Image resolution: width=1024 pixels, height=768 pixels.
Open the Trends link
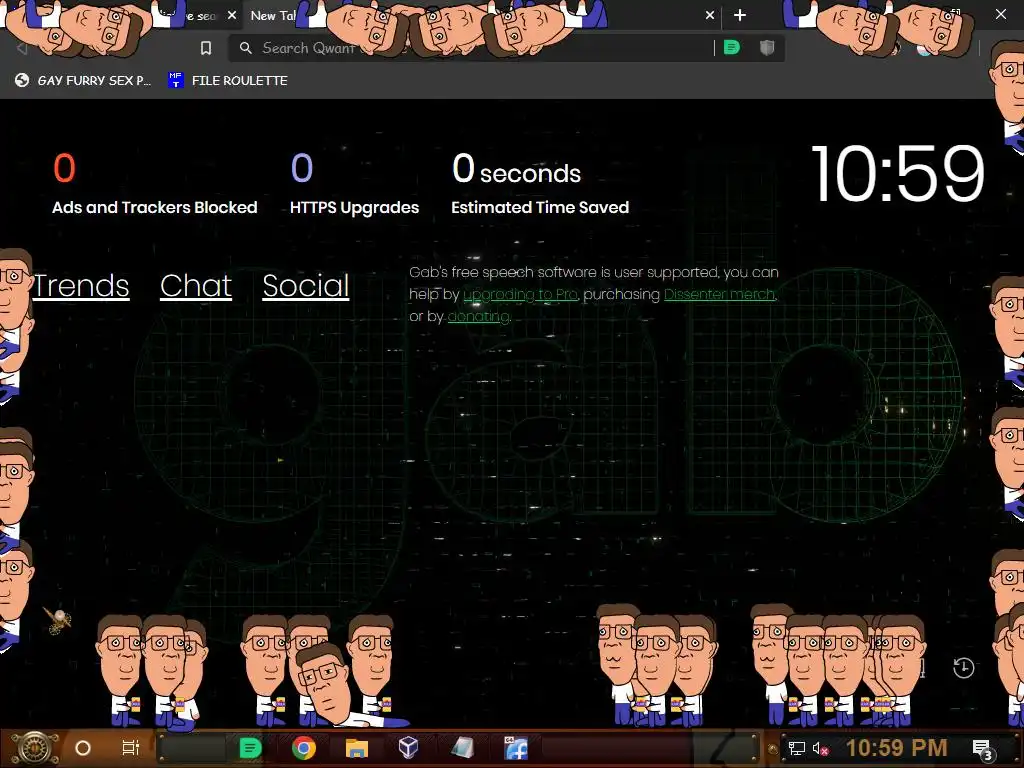pos(81,286)
